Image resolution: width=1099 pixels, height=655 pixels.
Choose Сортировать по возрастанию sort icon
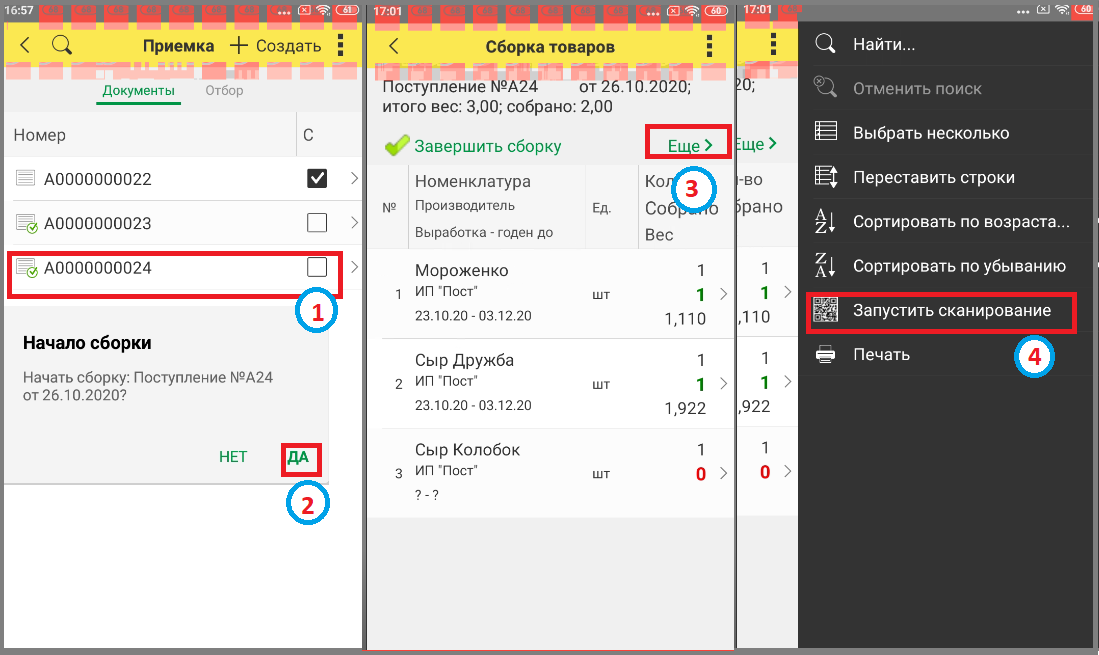pos(825,221)
